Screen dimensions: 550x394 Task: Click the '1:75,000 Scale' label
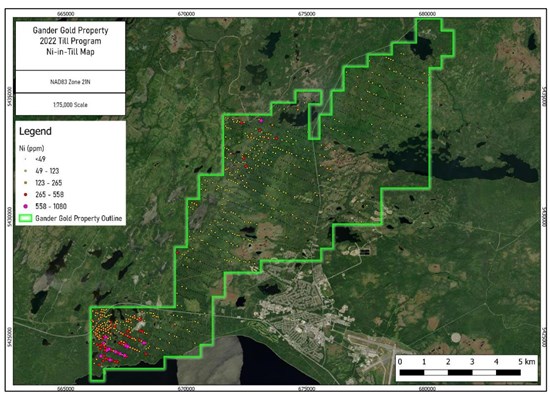click(71, 105)
